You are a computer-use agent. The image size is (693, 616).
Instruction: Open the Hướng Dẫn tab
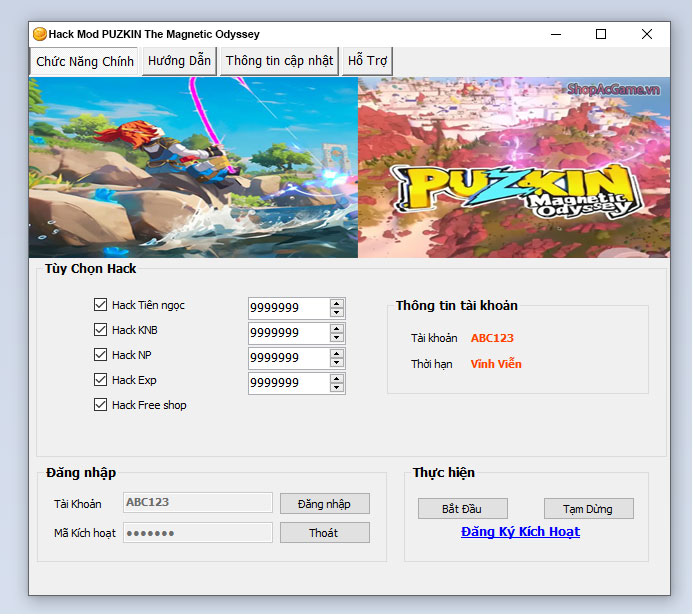tap(179, 61)
